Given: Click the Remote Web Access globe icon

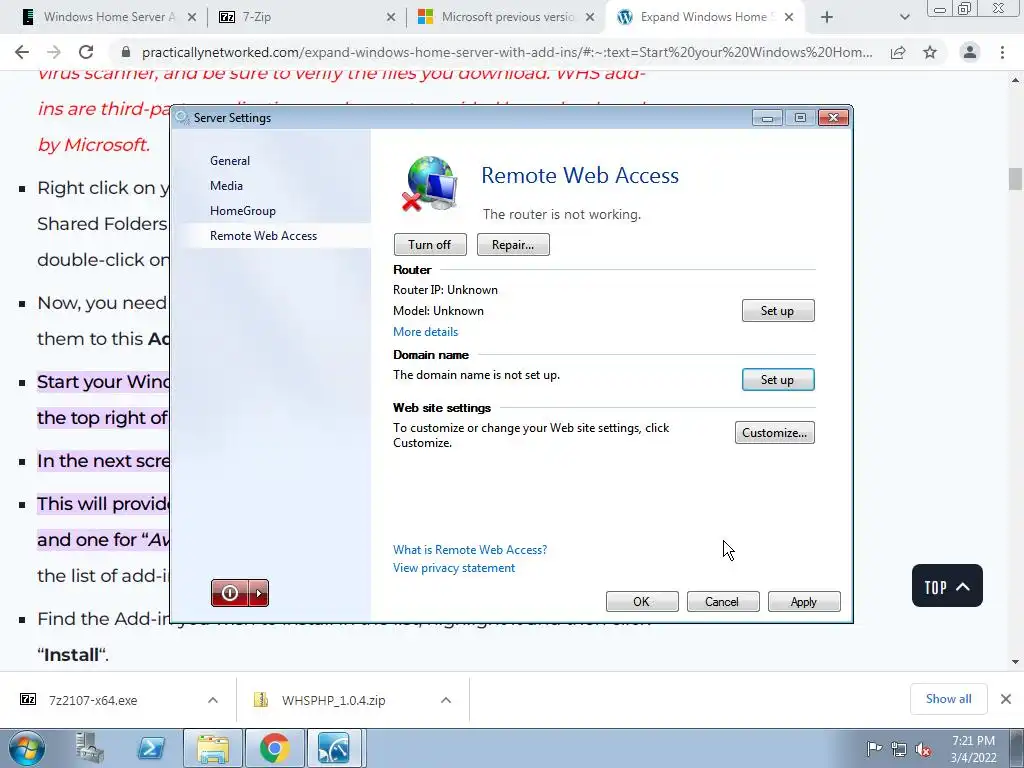Looking at the screenshot, I should pyautogui.click(x=430, y=184).
